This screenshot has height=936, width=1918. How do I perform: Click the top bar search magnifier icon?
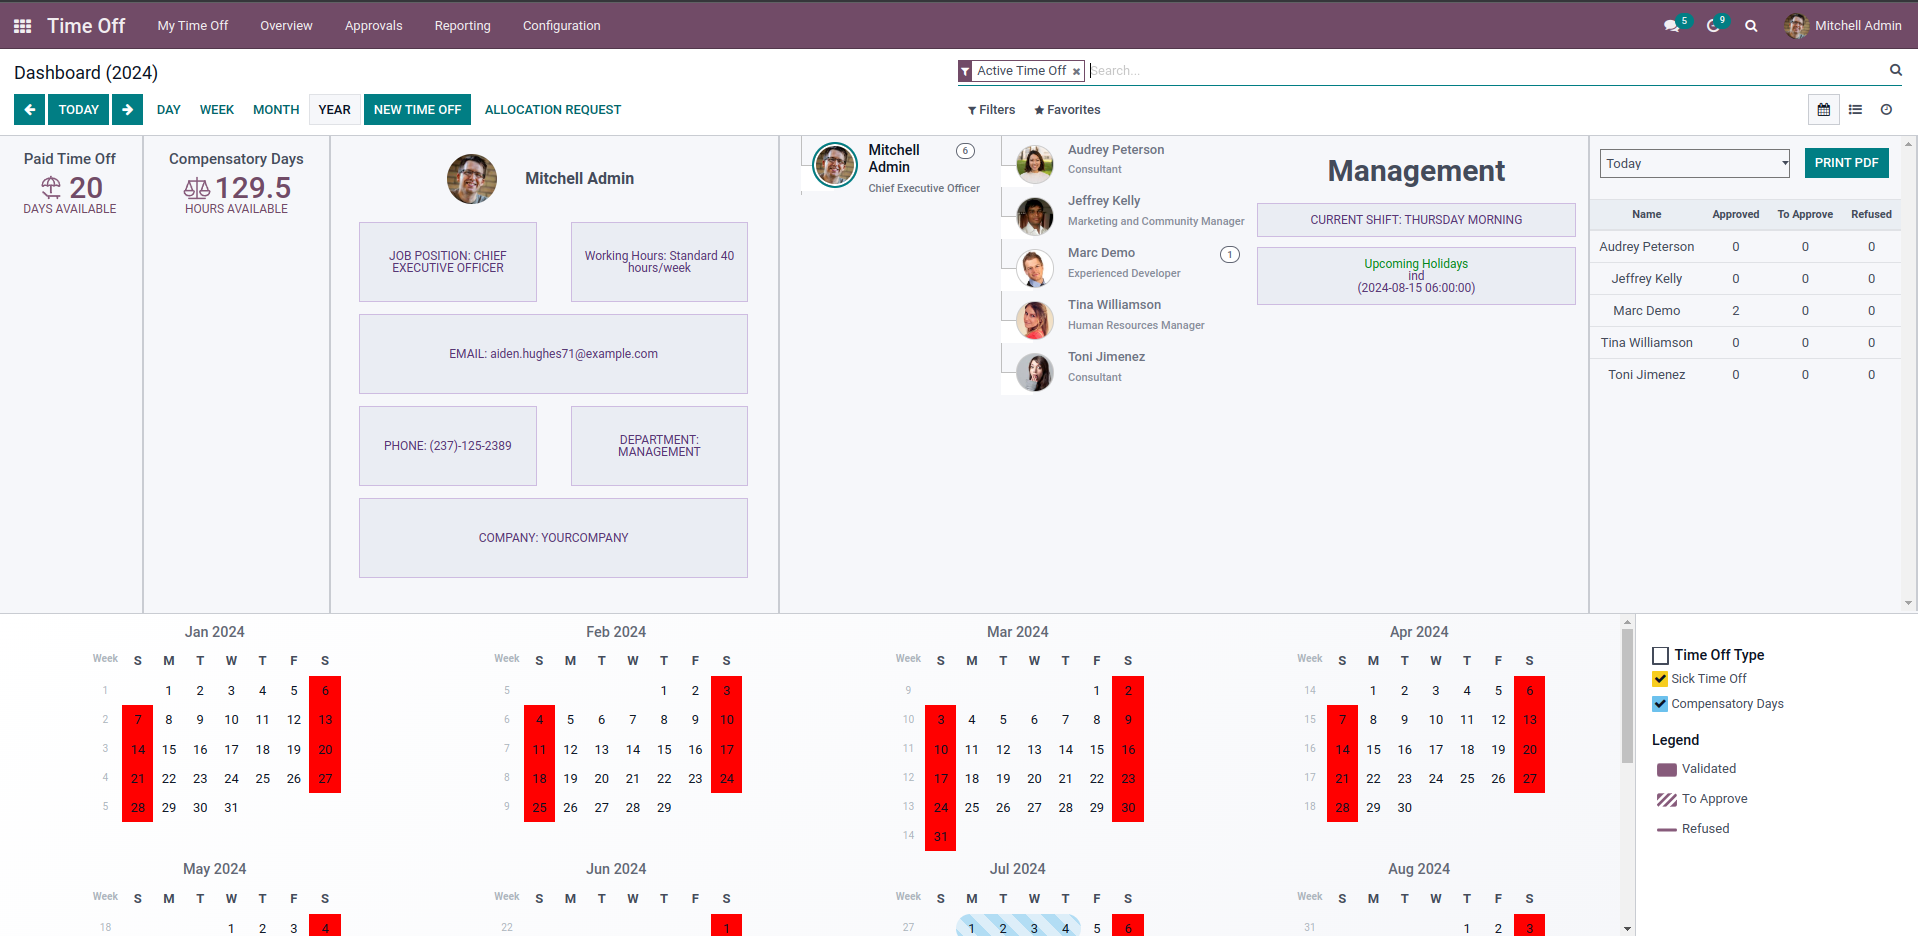(1751, 26)
